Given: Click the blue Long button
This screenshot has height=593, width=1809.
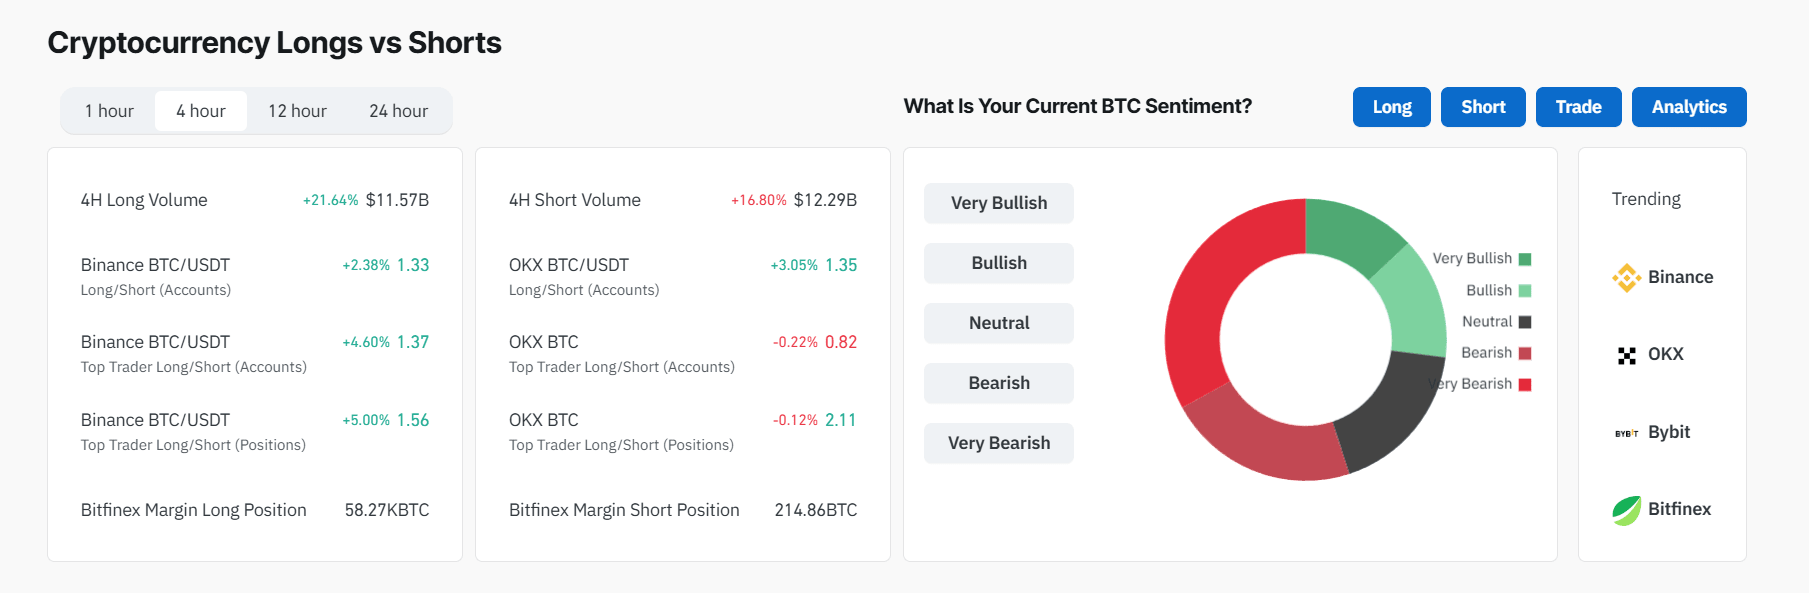Looking at the screenshot, I should [x=1392, y=107].
